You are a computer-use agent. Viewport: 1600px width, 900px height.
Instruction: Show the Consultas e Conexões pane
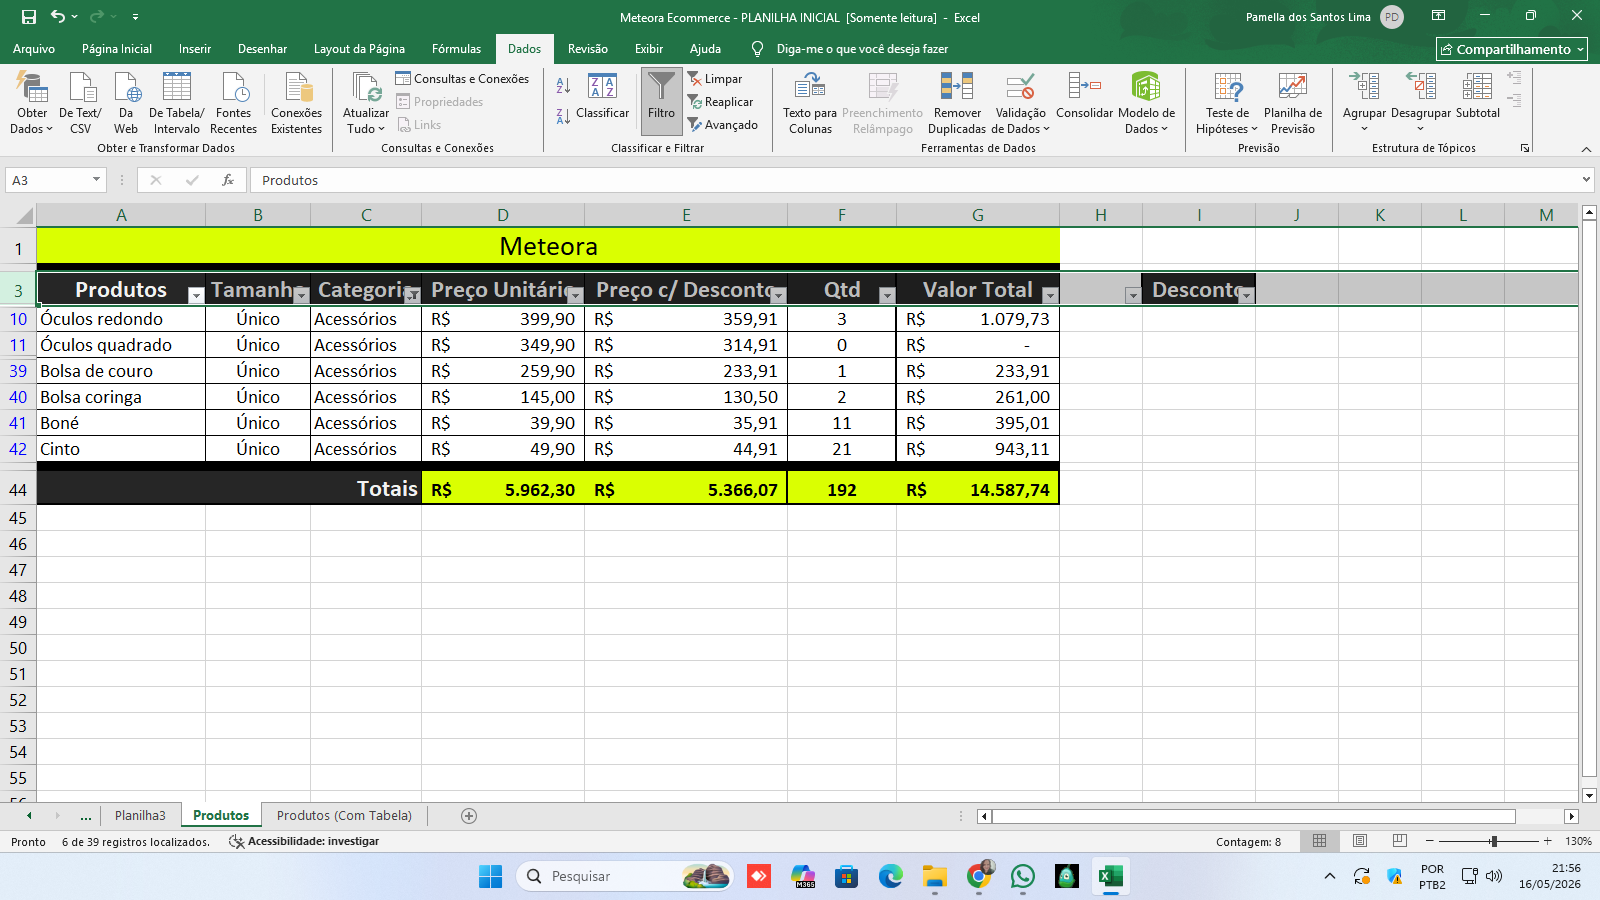462,79
